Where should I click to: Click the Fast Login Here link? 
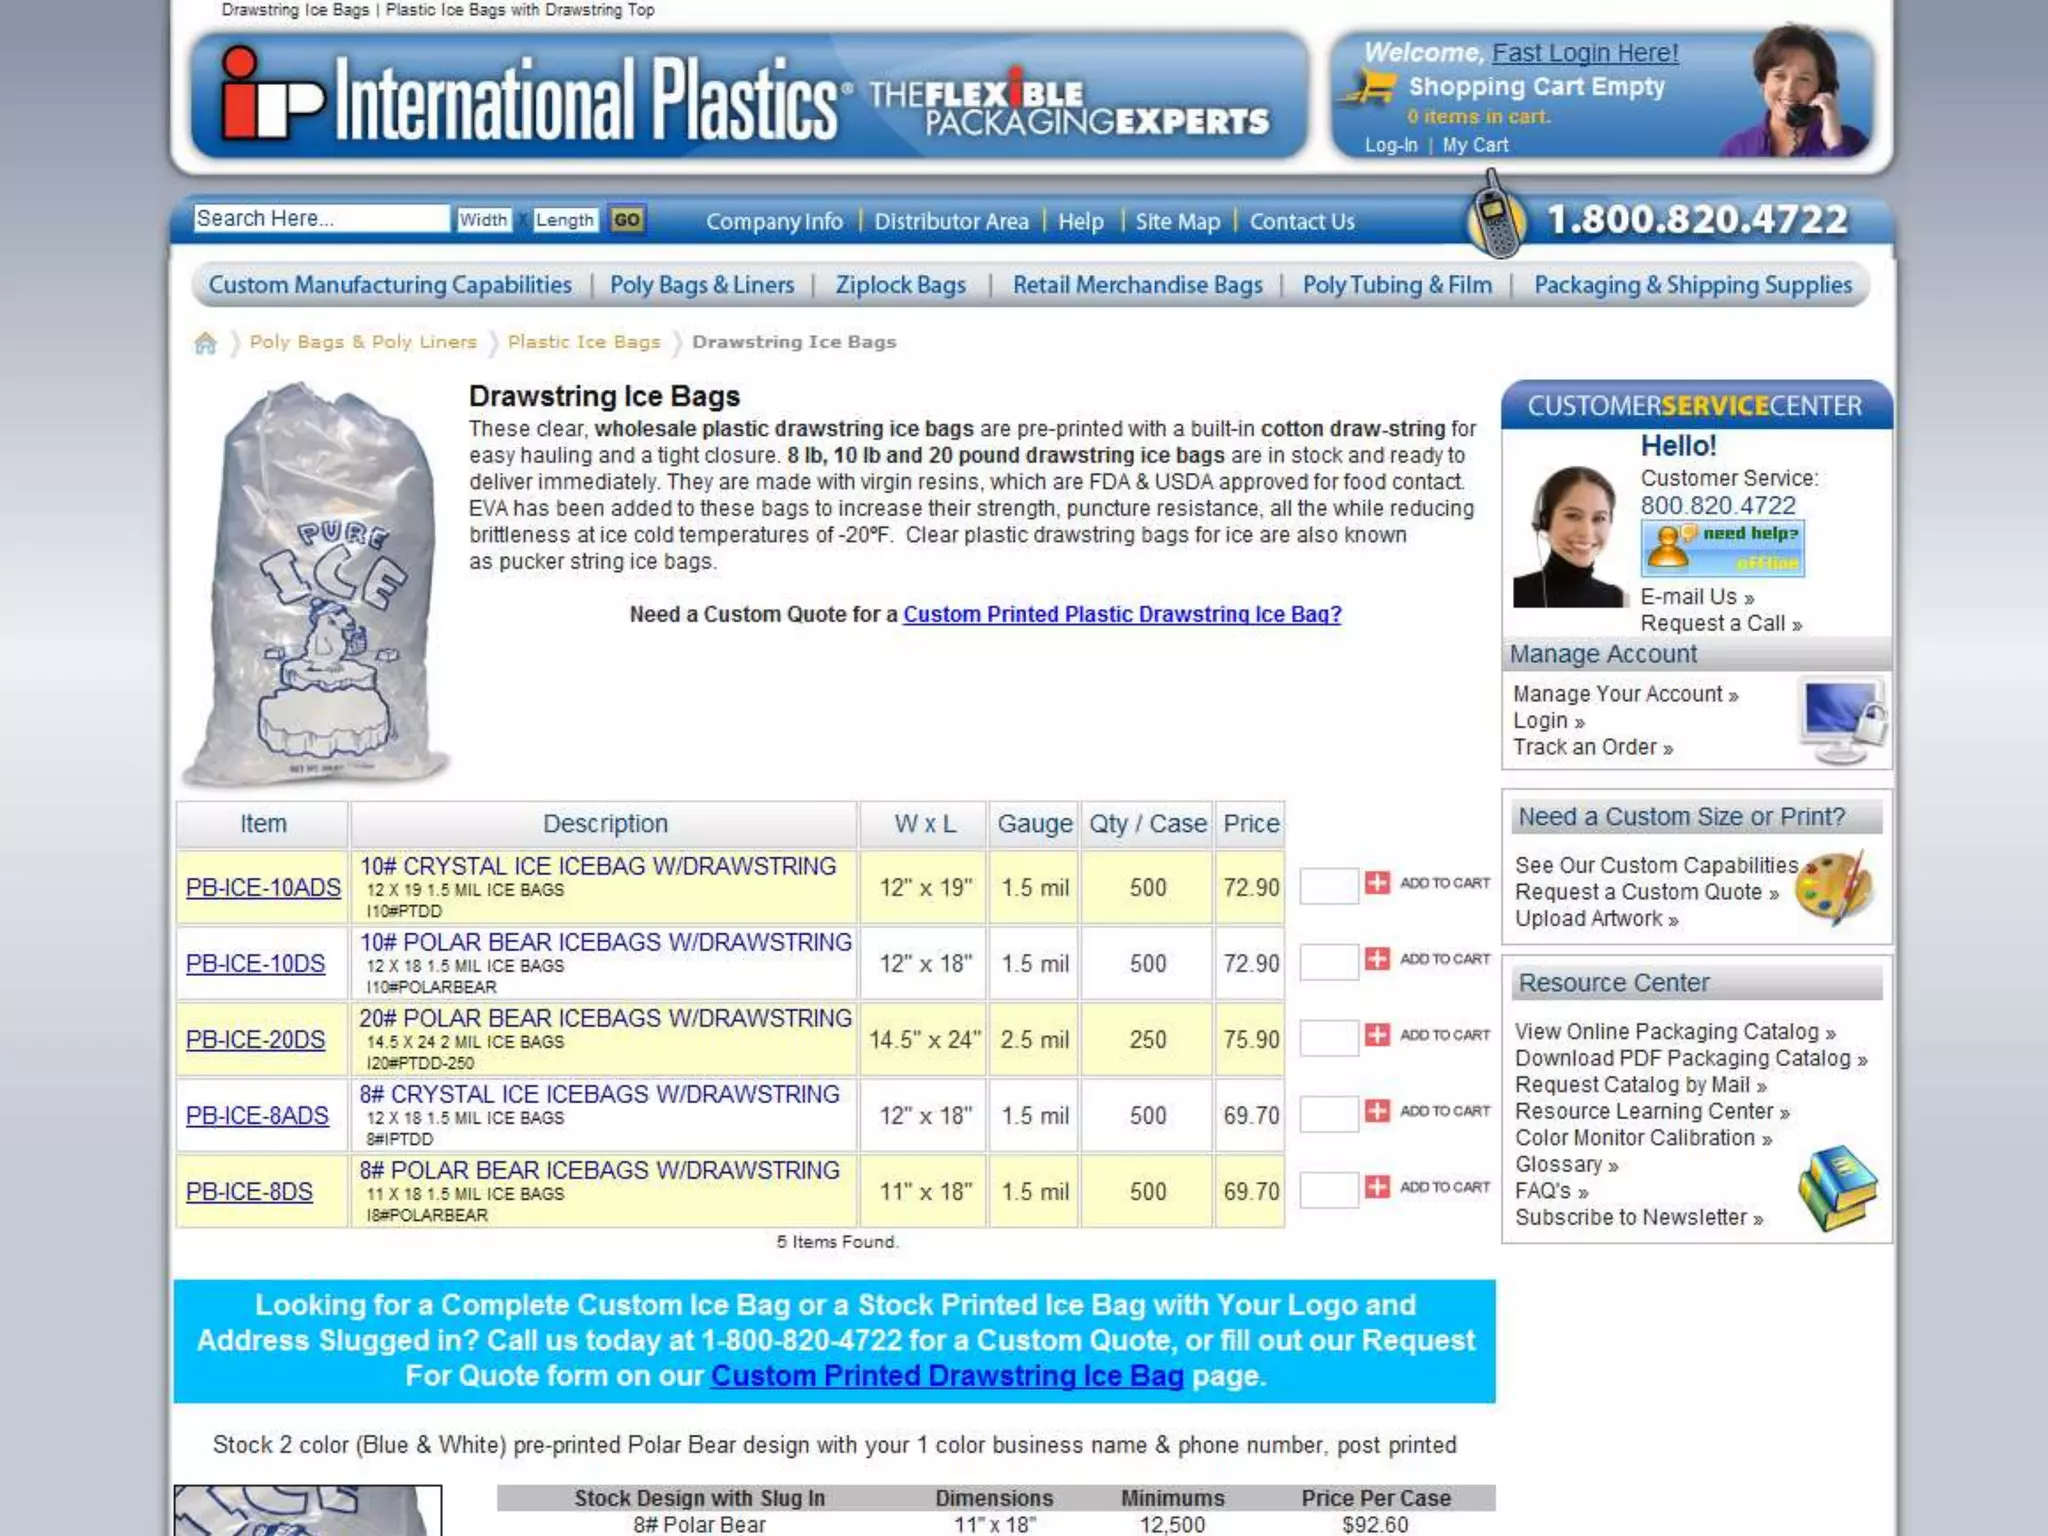coord(1584,53)
